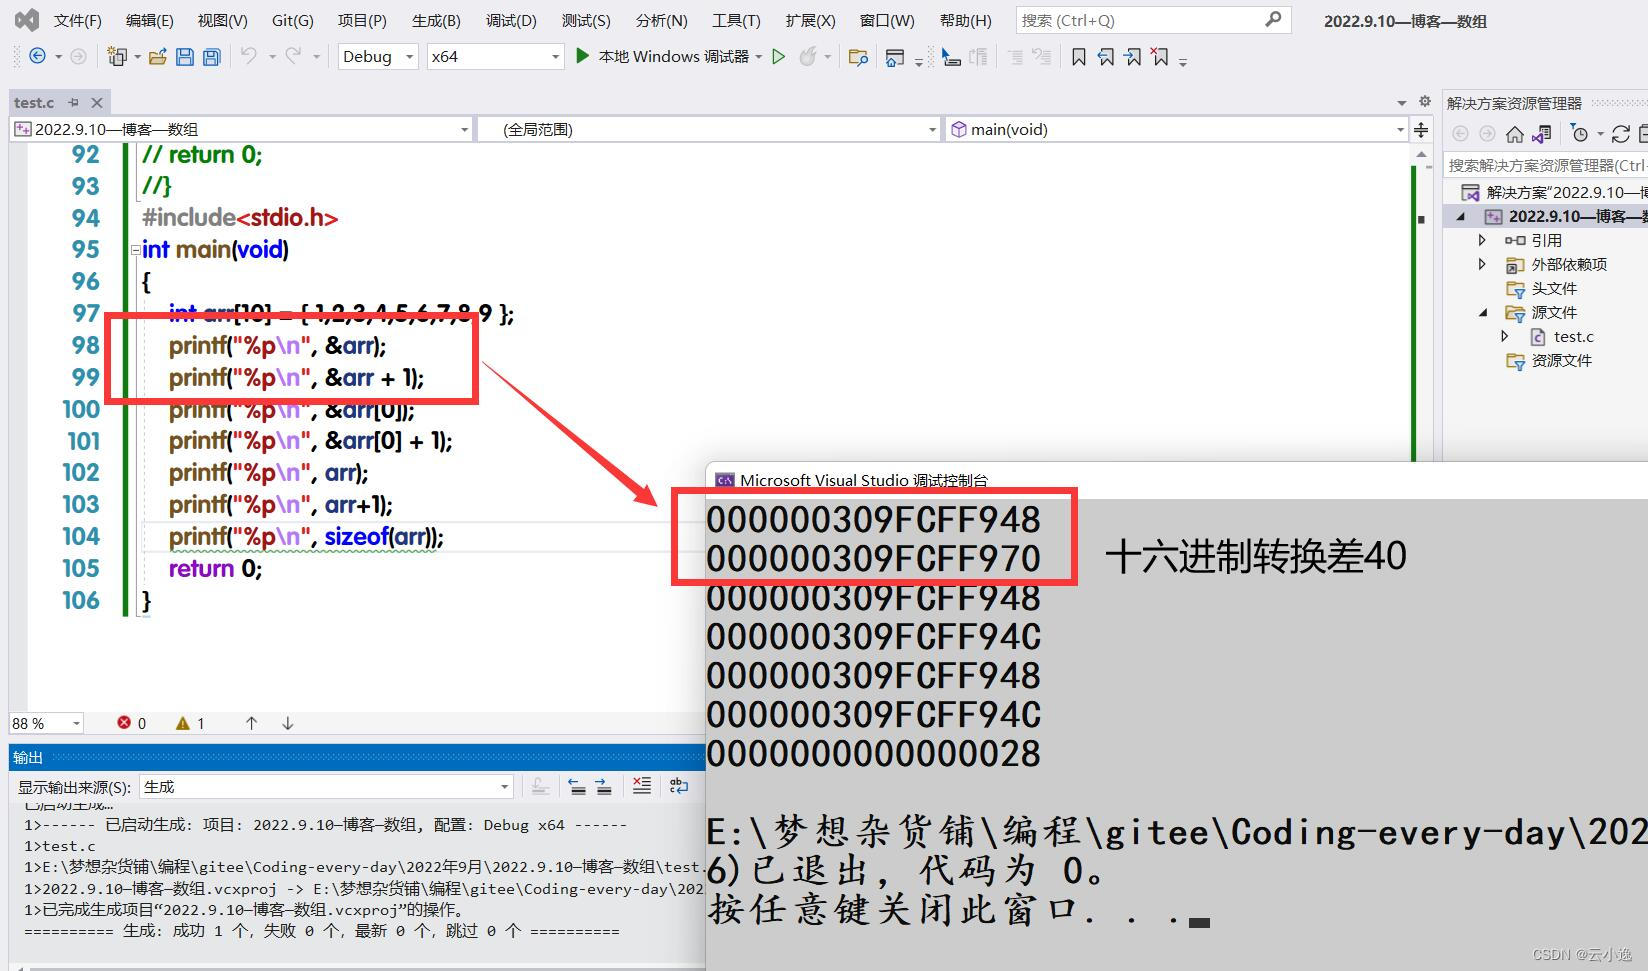
Task: Open the 生成(B) menu
Action: tap(436, 20)
